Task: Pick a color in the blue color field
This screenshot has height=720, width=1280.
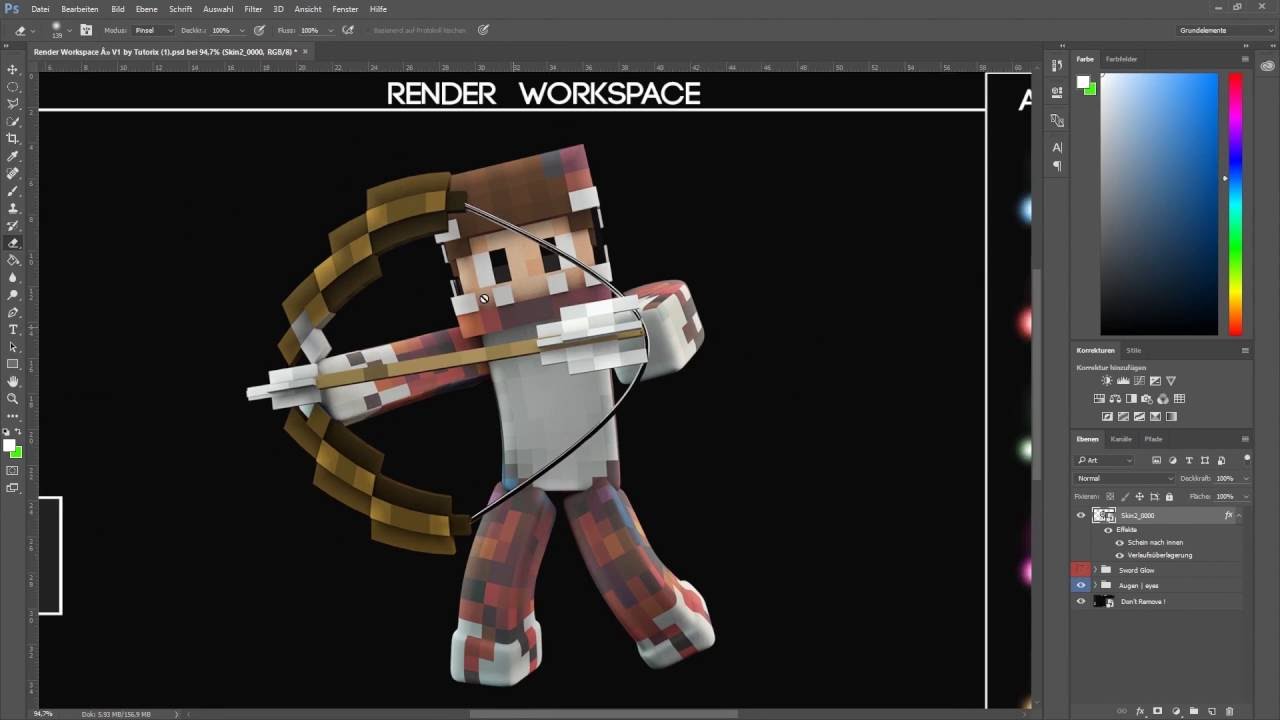Action: pyautogui.click(x=1160, y=205)
